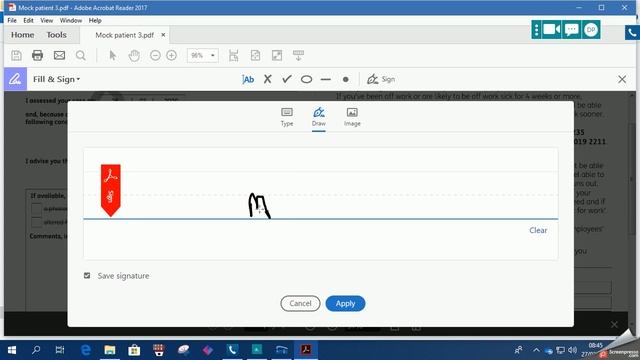This screenshot has height=360, width=640.
Task: Switch to the Type signature tab
Action: (x=287, y=117)
